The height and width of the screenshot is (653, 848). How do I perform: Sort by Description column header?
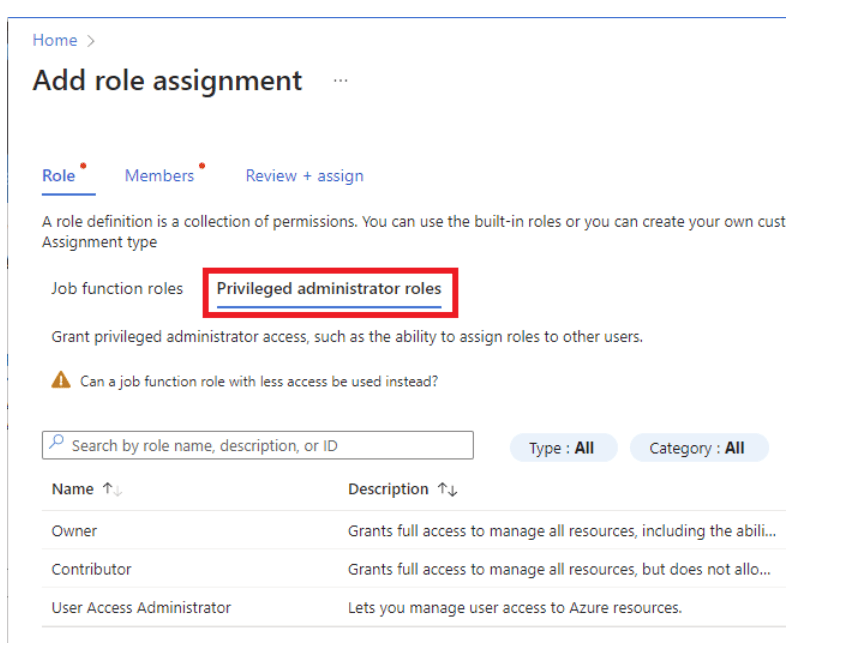point(388,489)
